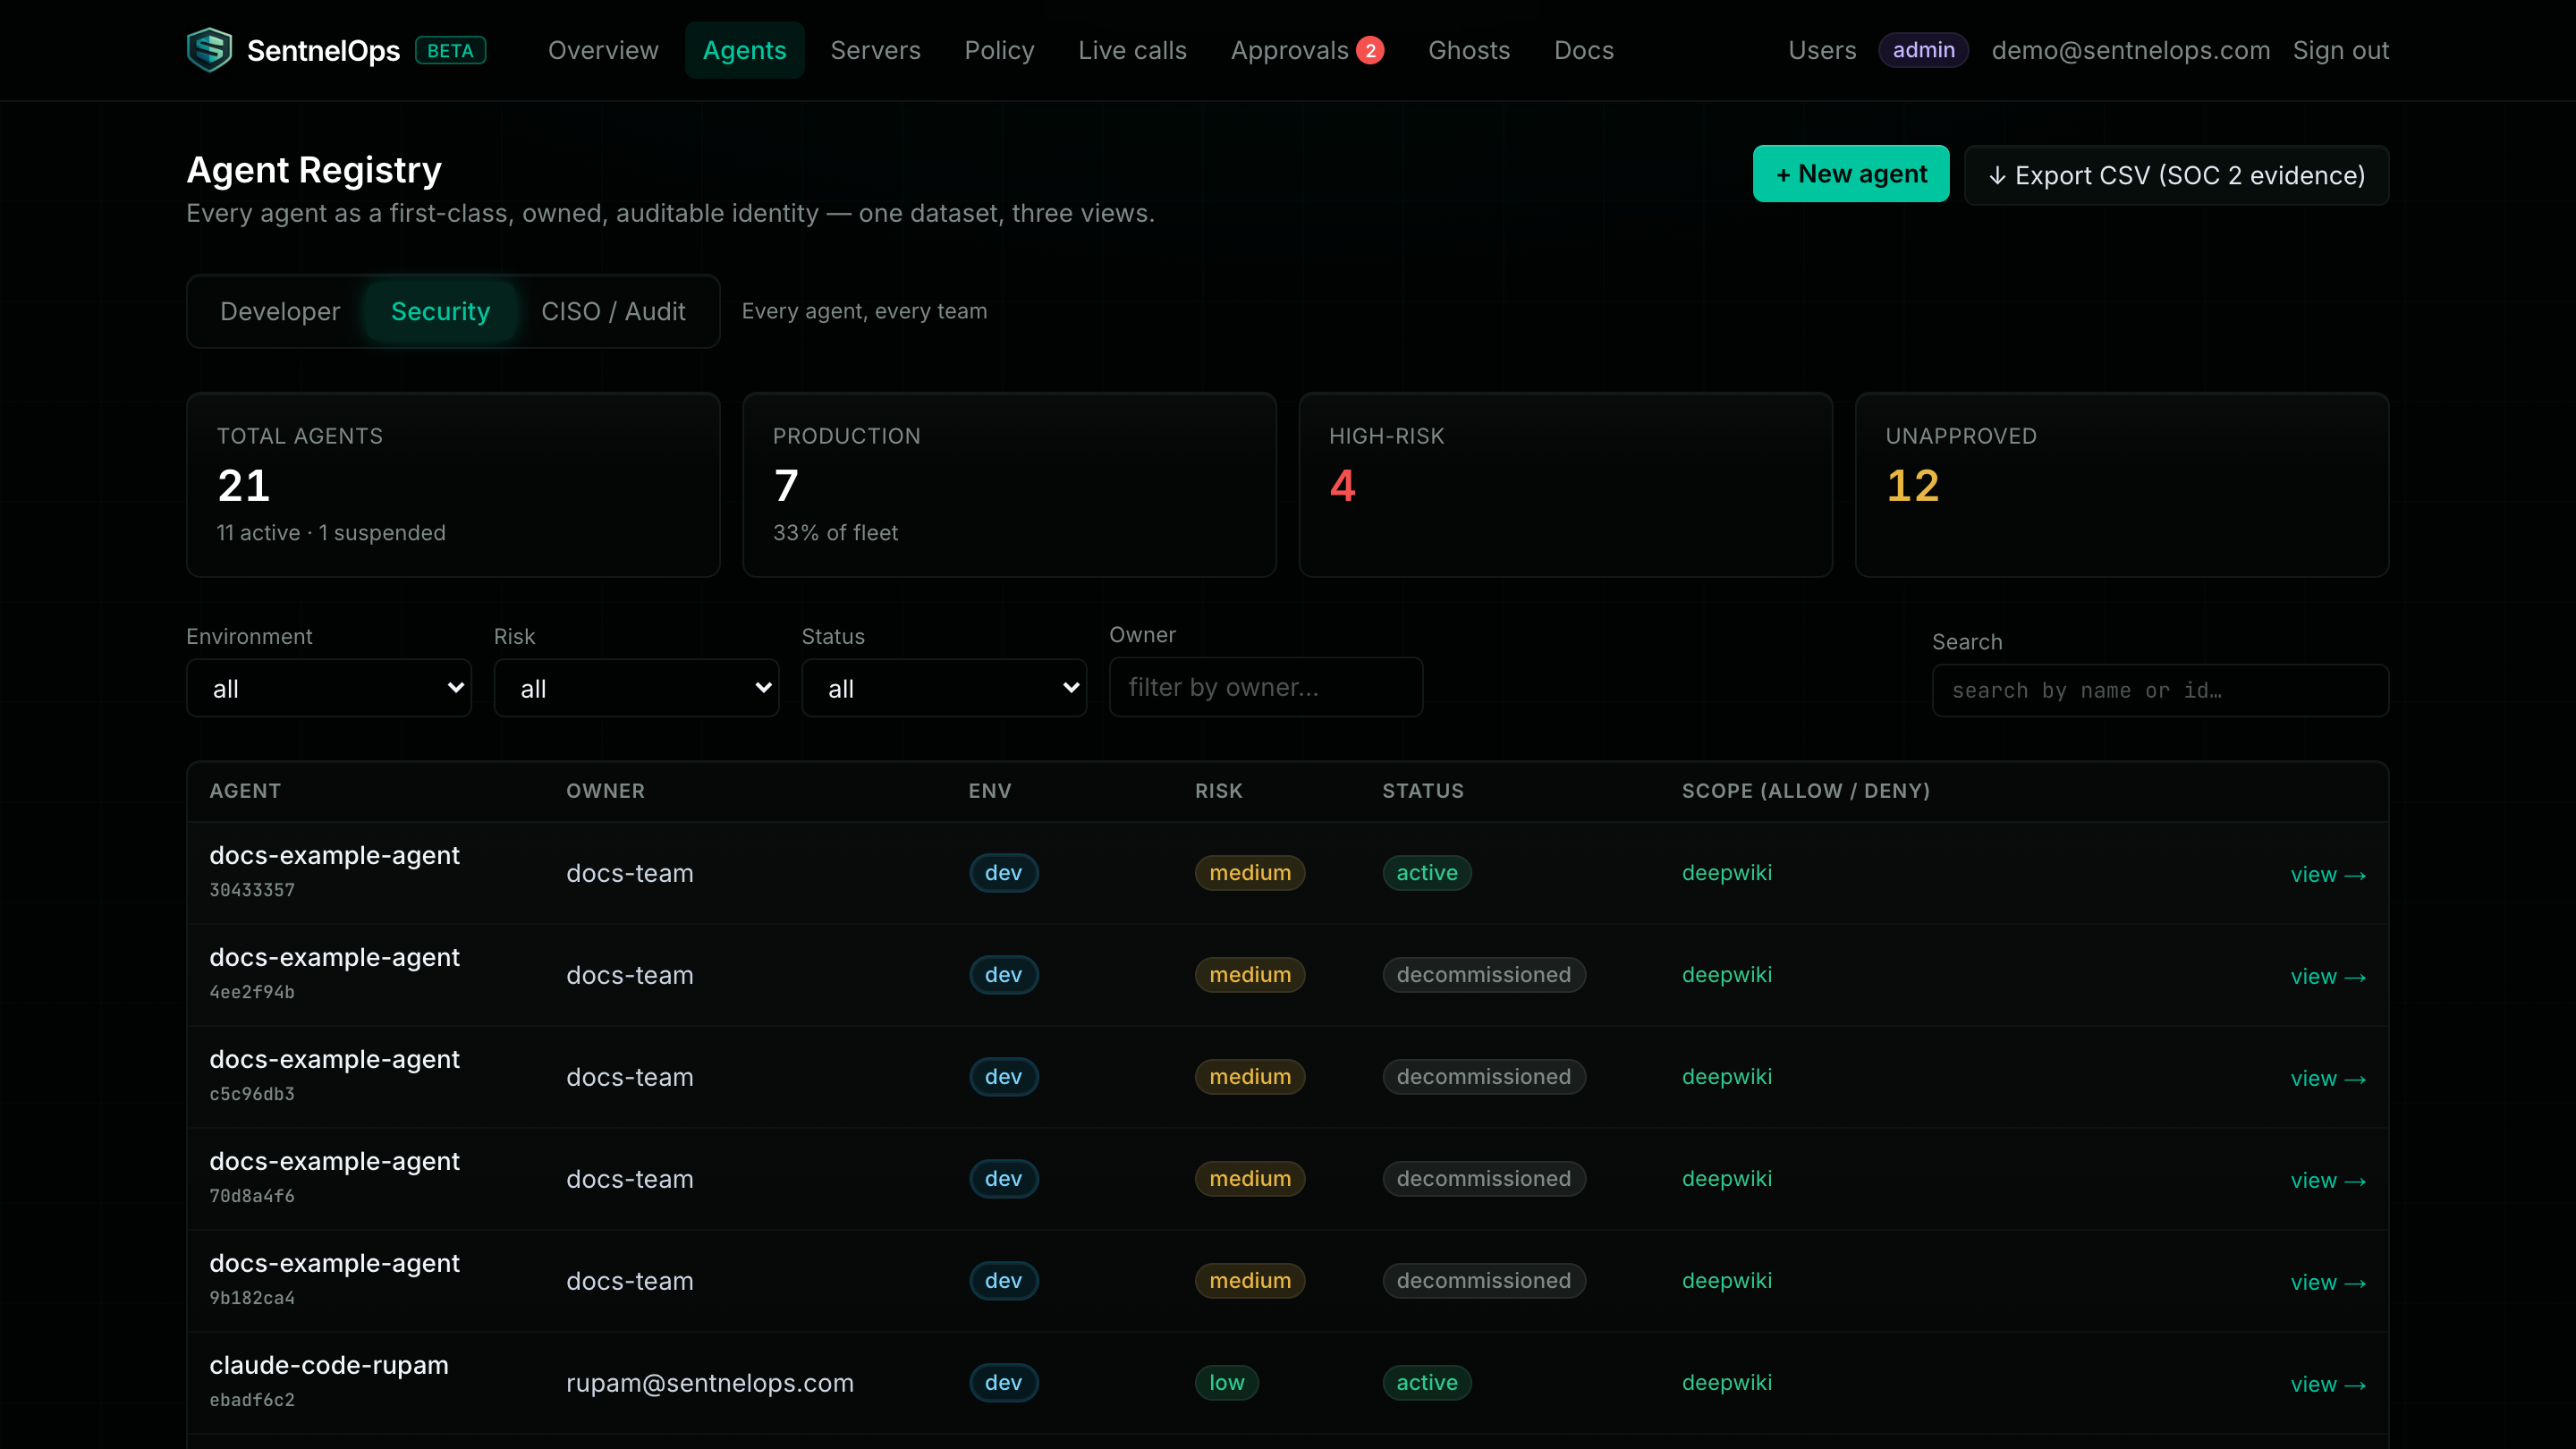Open the Overview page

pyautogui.click(x=603, y=50)
